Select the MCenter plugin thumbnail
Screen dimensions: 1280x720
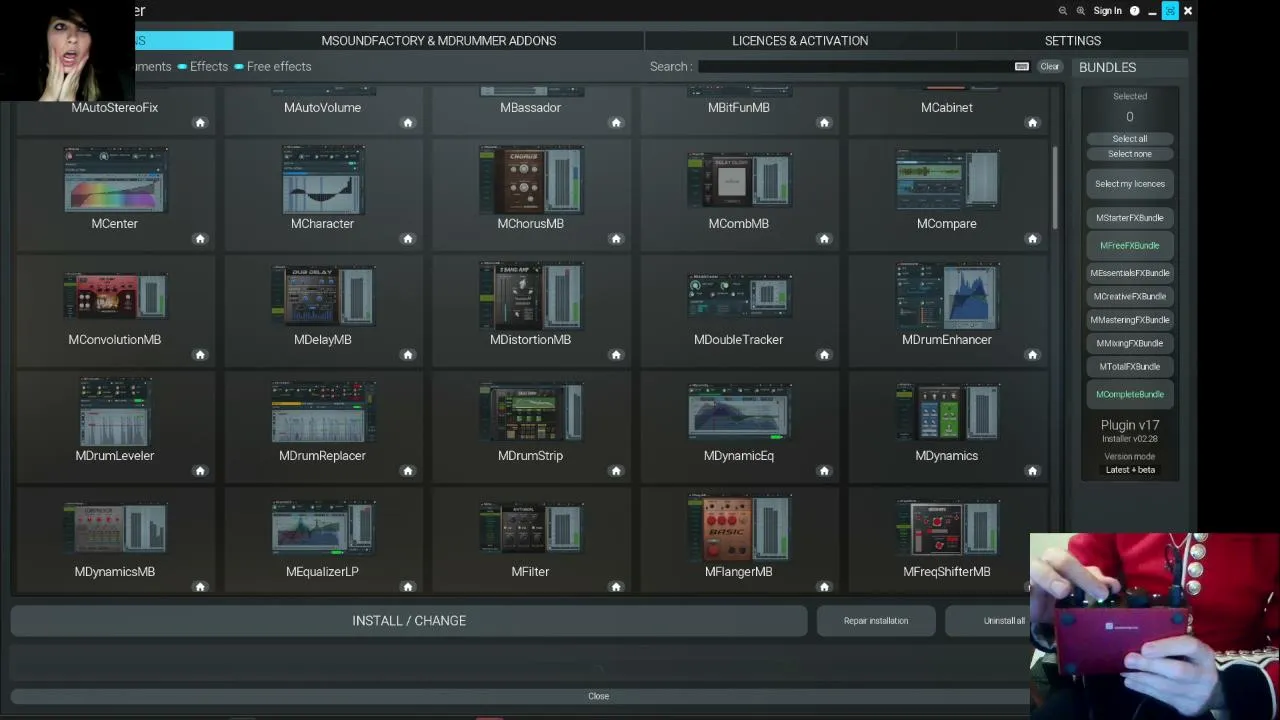click(115, 180)
